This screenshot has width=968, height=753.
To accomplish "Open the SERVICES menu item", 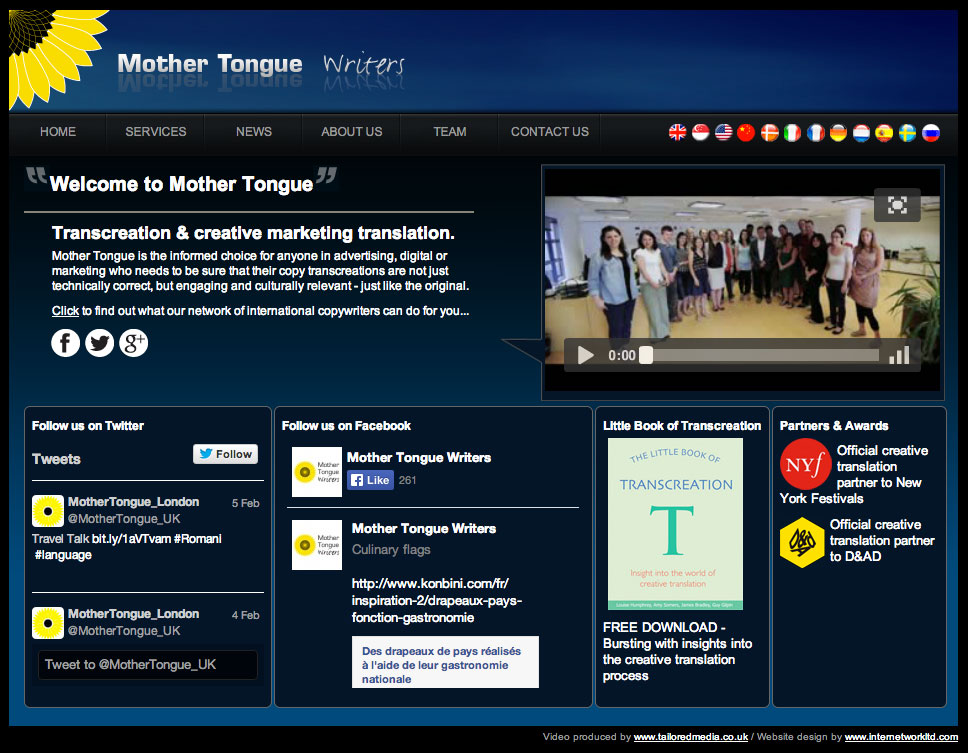I will click(156, 131).
